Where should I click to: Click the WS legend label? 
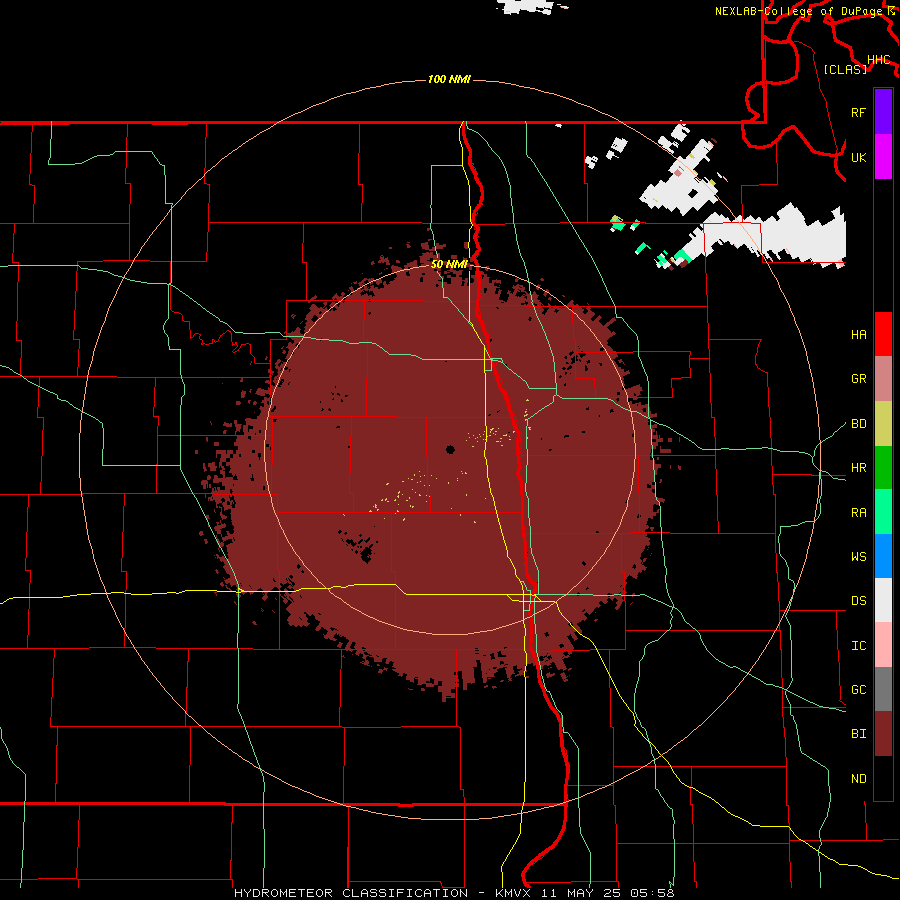858,557
